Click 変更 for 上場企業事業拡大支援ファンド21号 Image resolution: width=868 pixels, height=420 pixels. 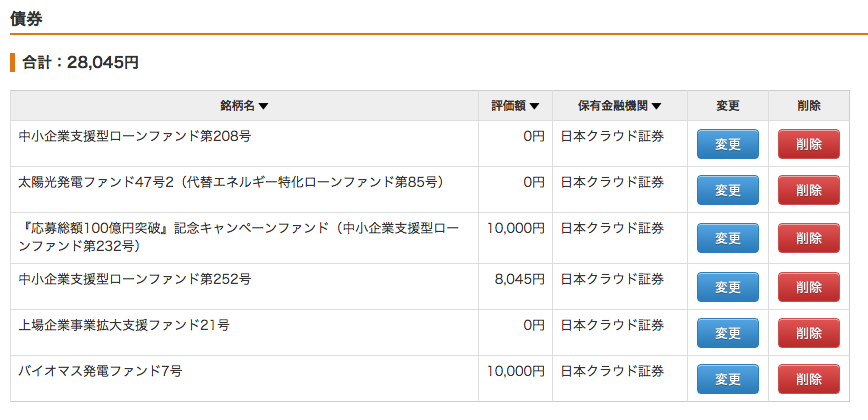(x=727, y=333)
